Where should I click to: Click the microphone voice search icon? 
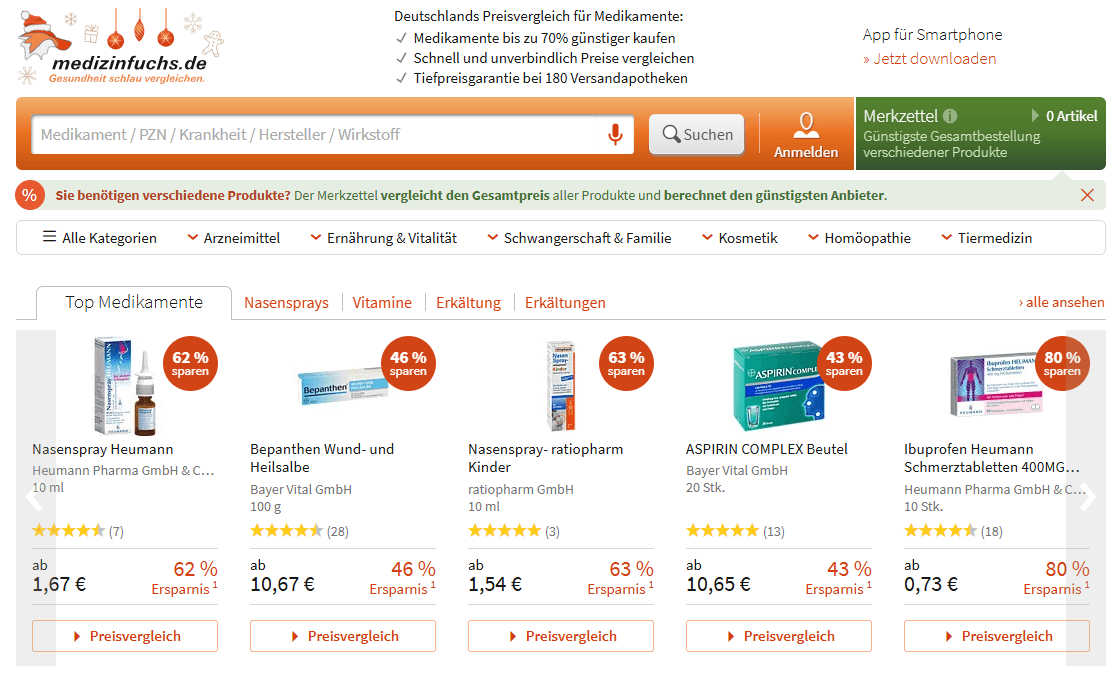click(x=615, y=134)
